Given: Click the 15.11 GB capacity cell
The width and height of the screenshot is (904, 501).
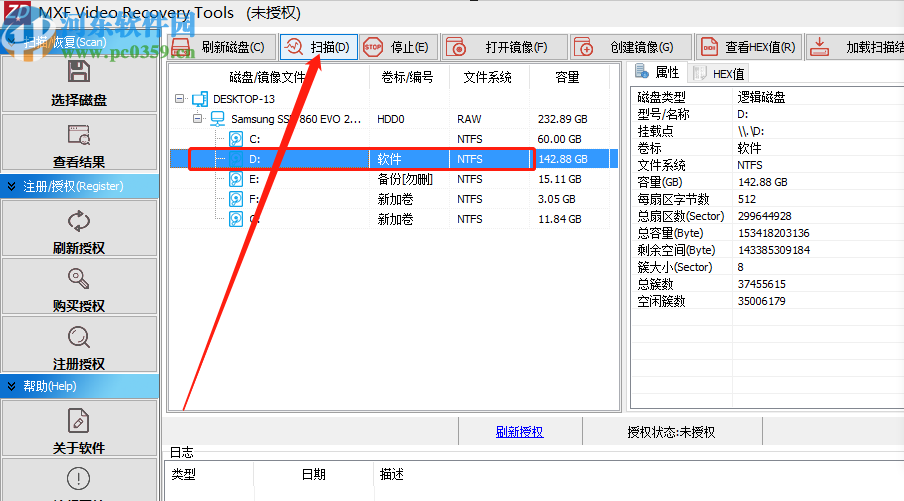Looking at the screenshot, I should tap(559, 179).
